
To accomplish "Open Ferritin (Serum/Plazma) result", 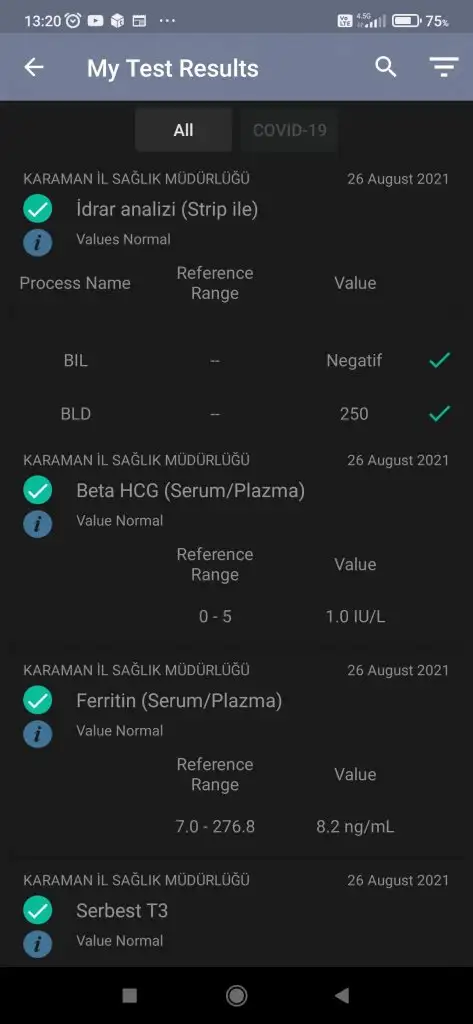I will coord(179,701).
